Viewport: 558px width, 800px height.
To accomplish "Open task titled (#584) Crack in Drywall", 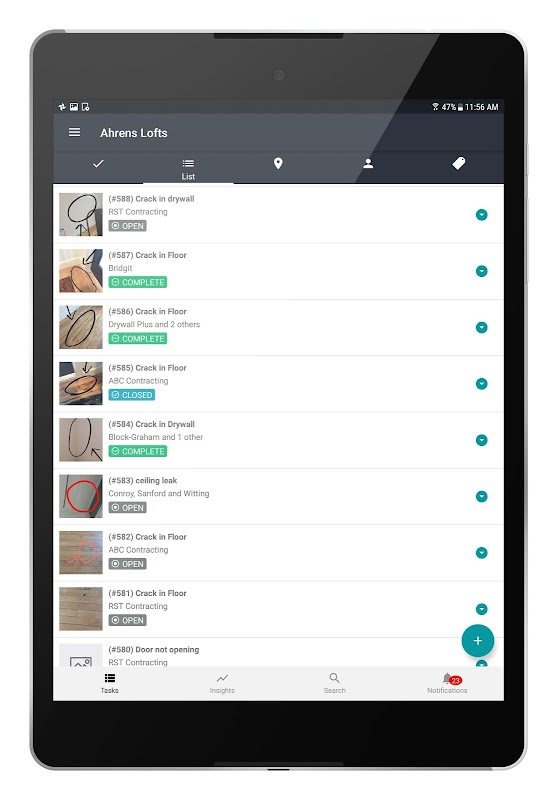I will pos(151,424).
